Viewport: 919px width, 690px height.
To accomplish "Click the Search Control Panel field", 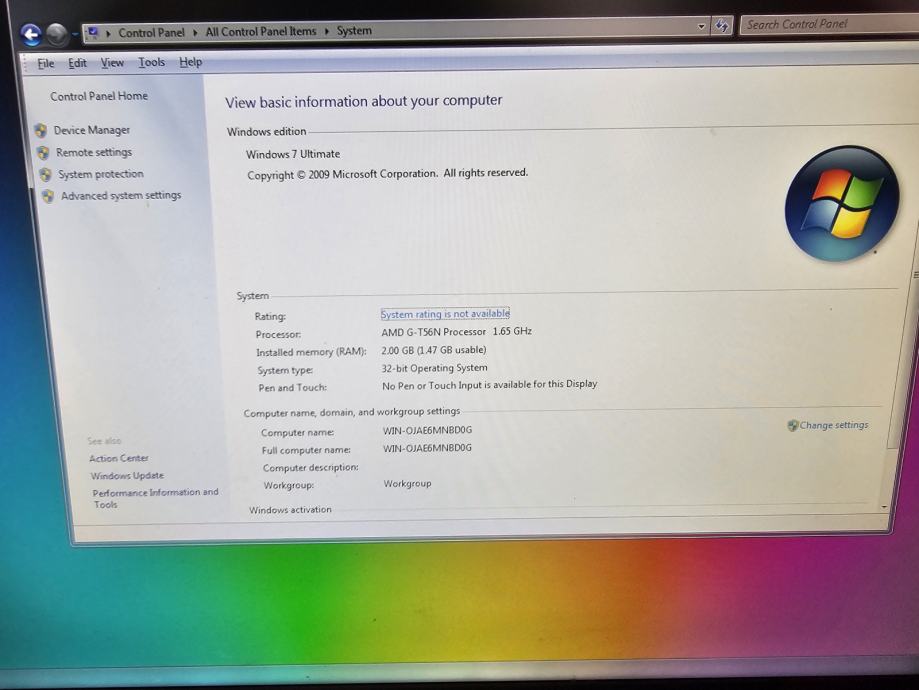I will 829,24.
